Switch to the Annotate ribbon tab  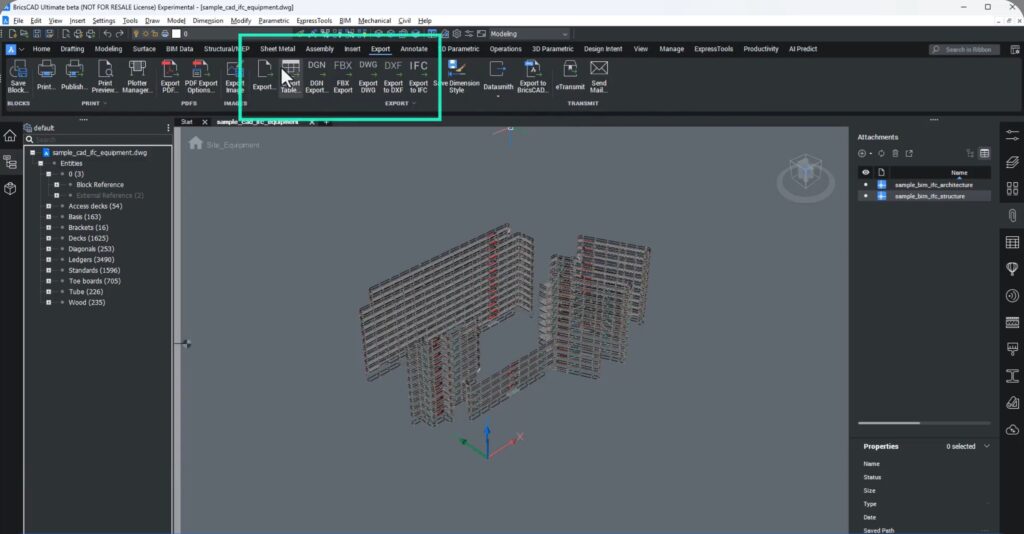pyautogui.click(x=414, y=49)
